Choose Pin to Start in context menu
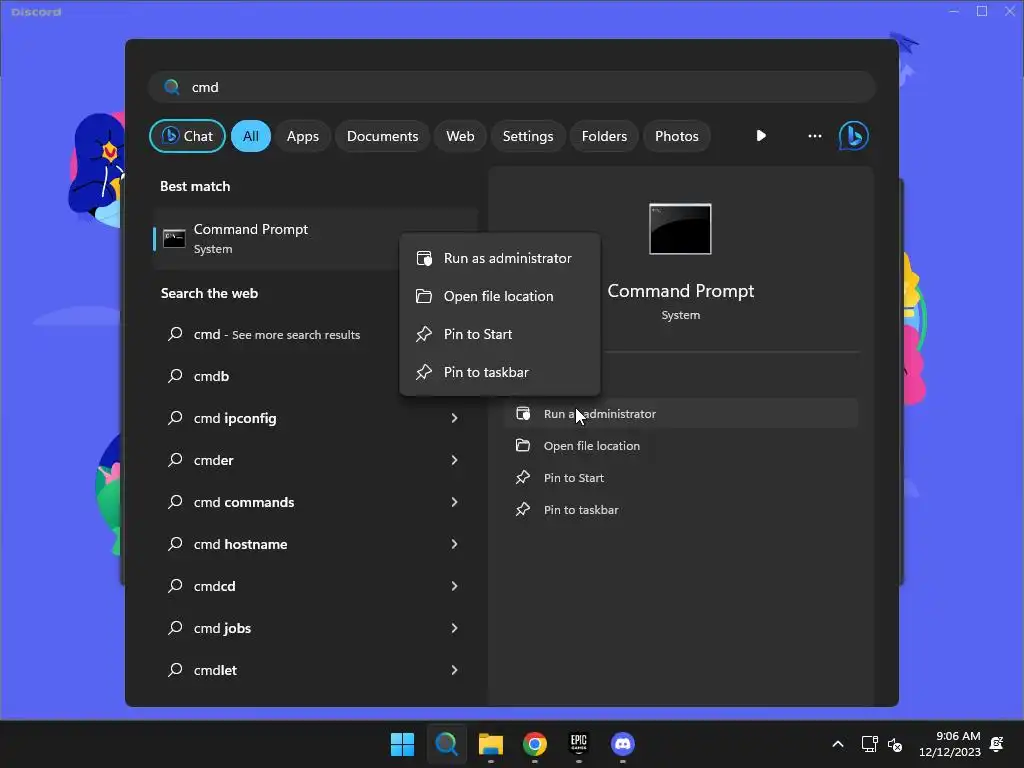This screenshot has width=1024, height=768. [500, 334]
